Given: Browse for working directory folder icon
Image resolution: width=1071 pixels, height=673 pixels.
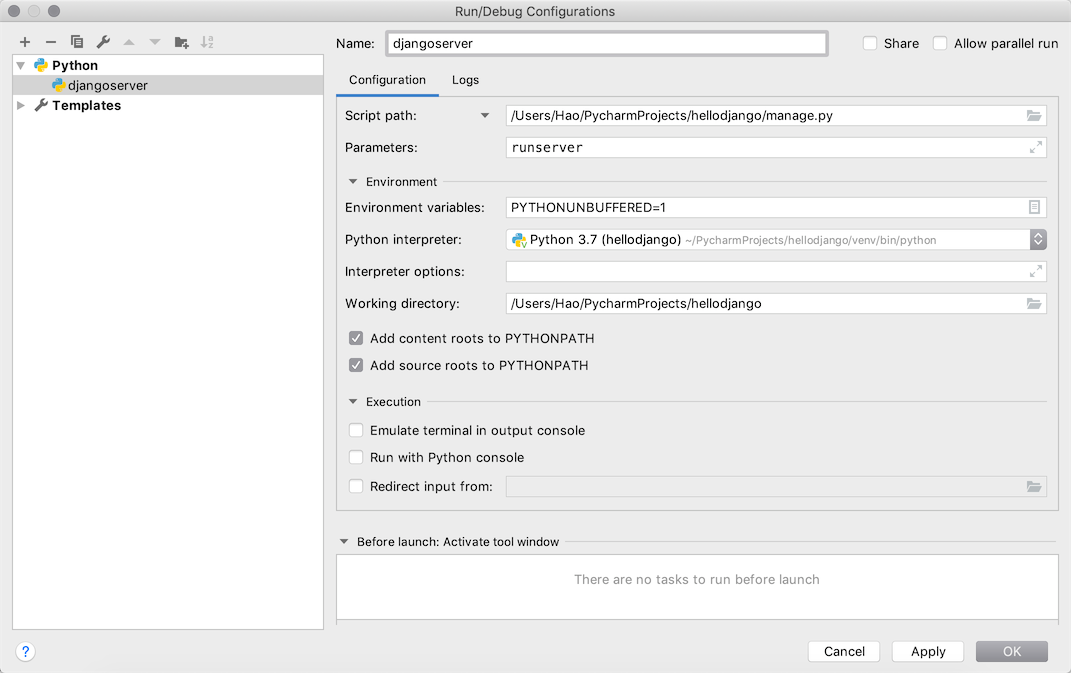Looking at the screenshot, I should tap(1034, 303).
